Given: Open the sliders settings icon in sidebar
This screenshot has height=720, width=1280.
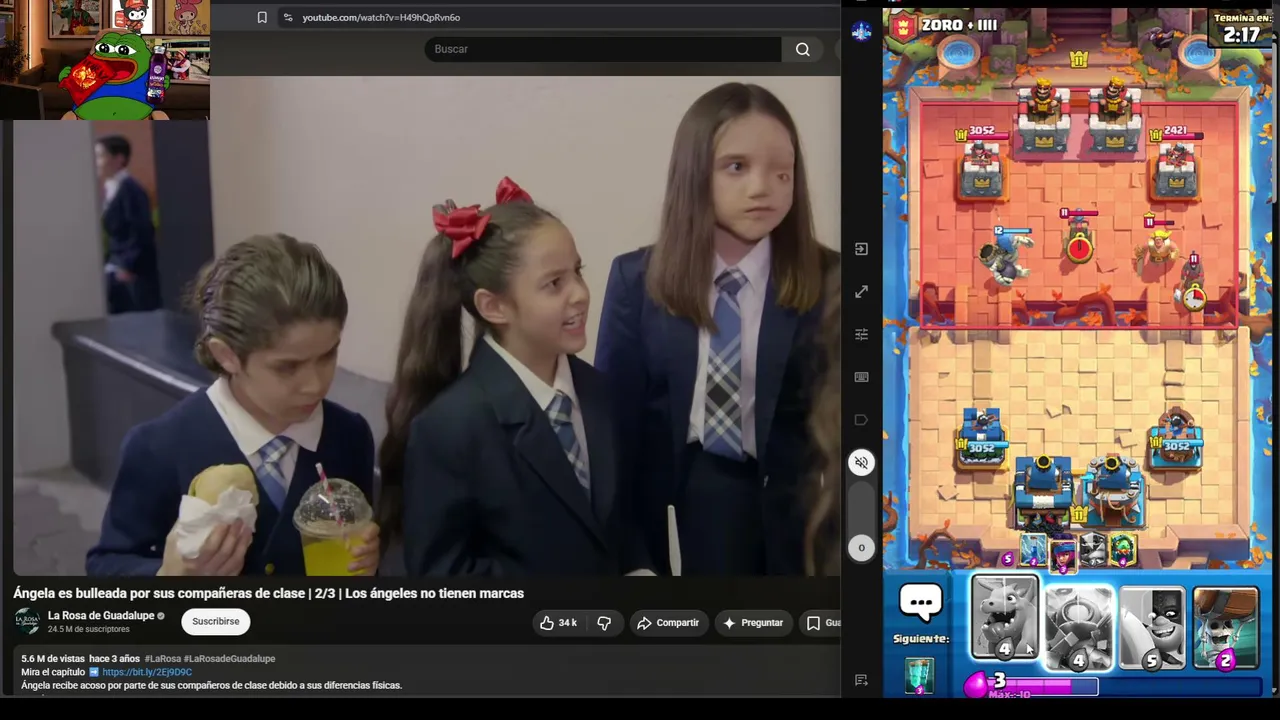Looking at the screenshot, I should point(861,334).
